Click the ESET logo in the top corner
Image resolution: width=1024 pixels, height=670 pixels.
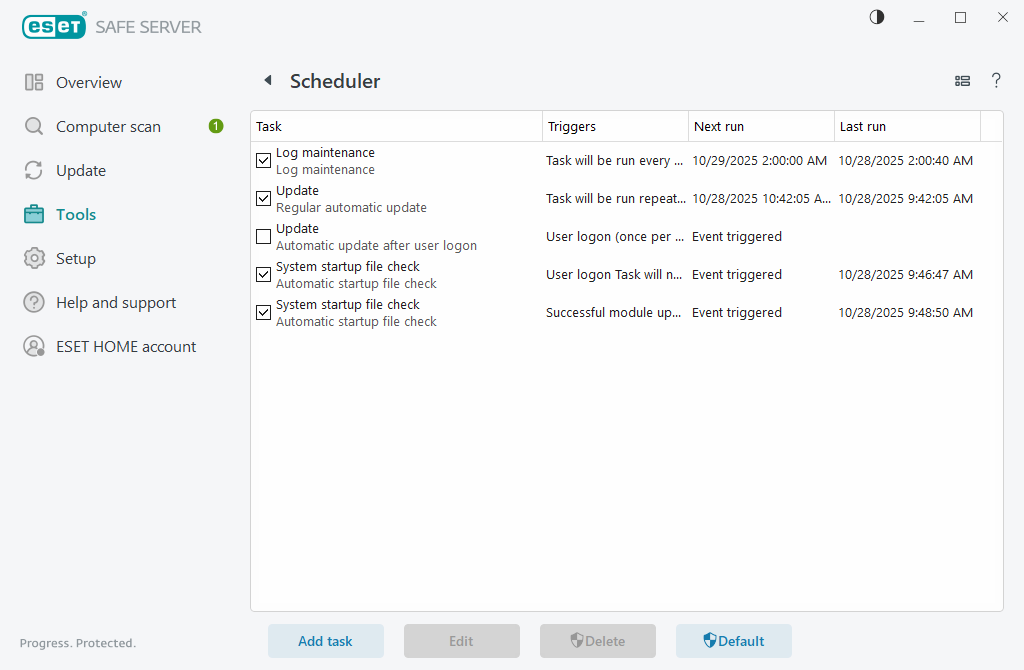(54, 26)
